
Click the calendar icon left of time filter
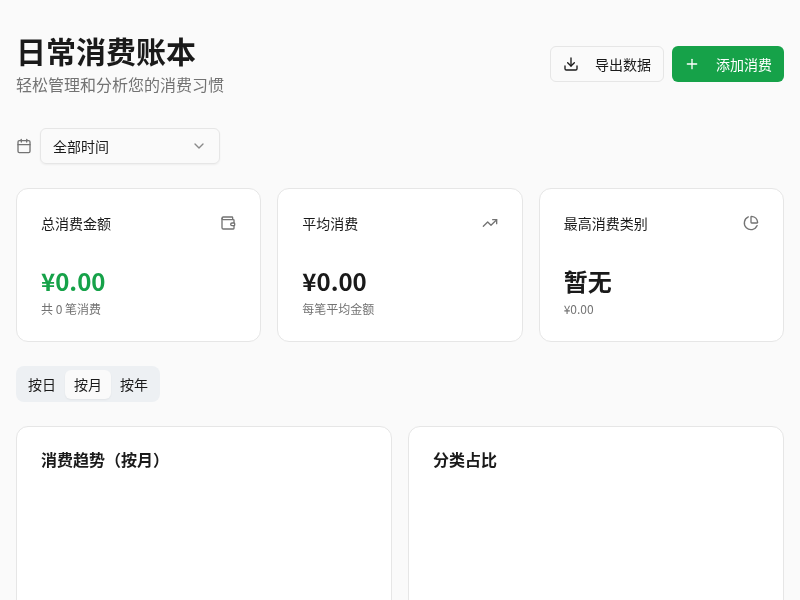[24, 146]
